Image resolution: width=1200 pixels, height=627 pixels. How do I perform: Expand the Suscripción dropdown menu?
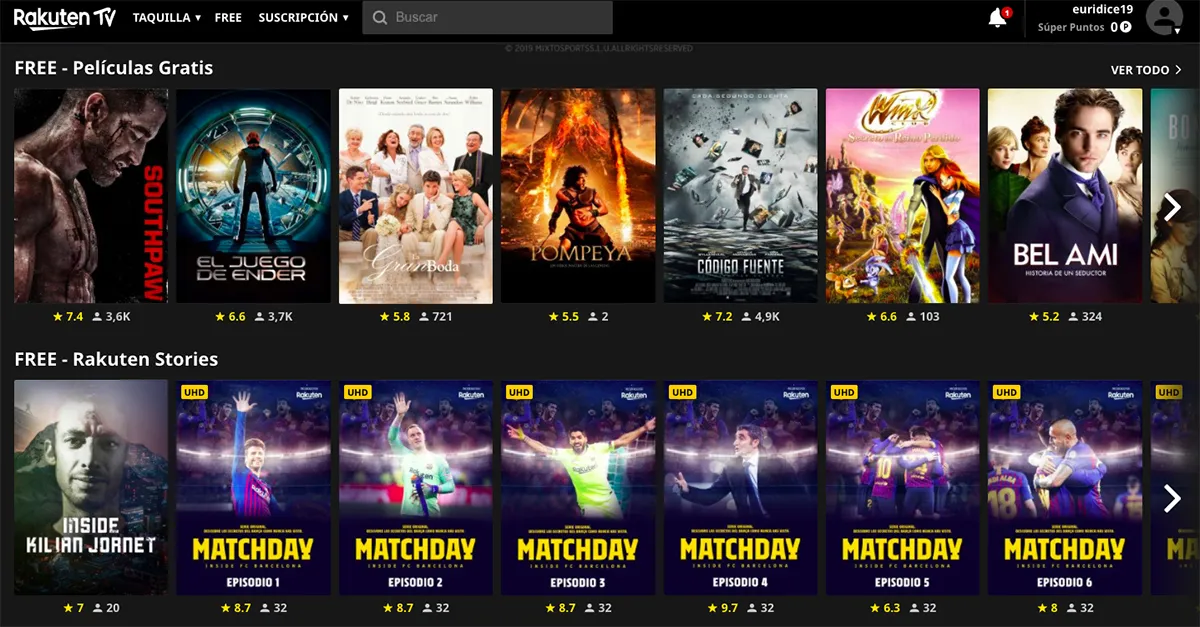(x=303, y=18)
